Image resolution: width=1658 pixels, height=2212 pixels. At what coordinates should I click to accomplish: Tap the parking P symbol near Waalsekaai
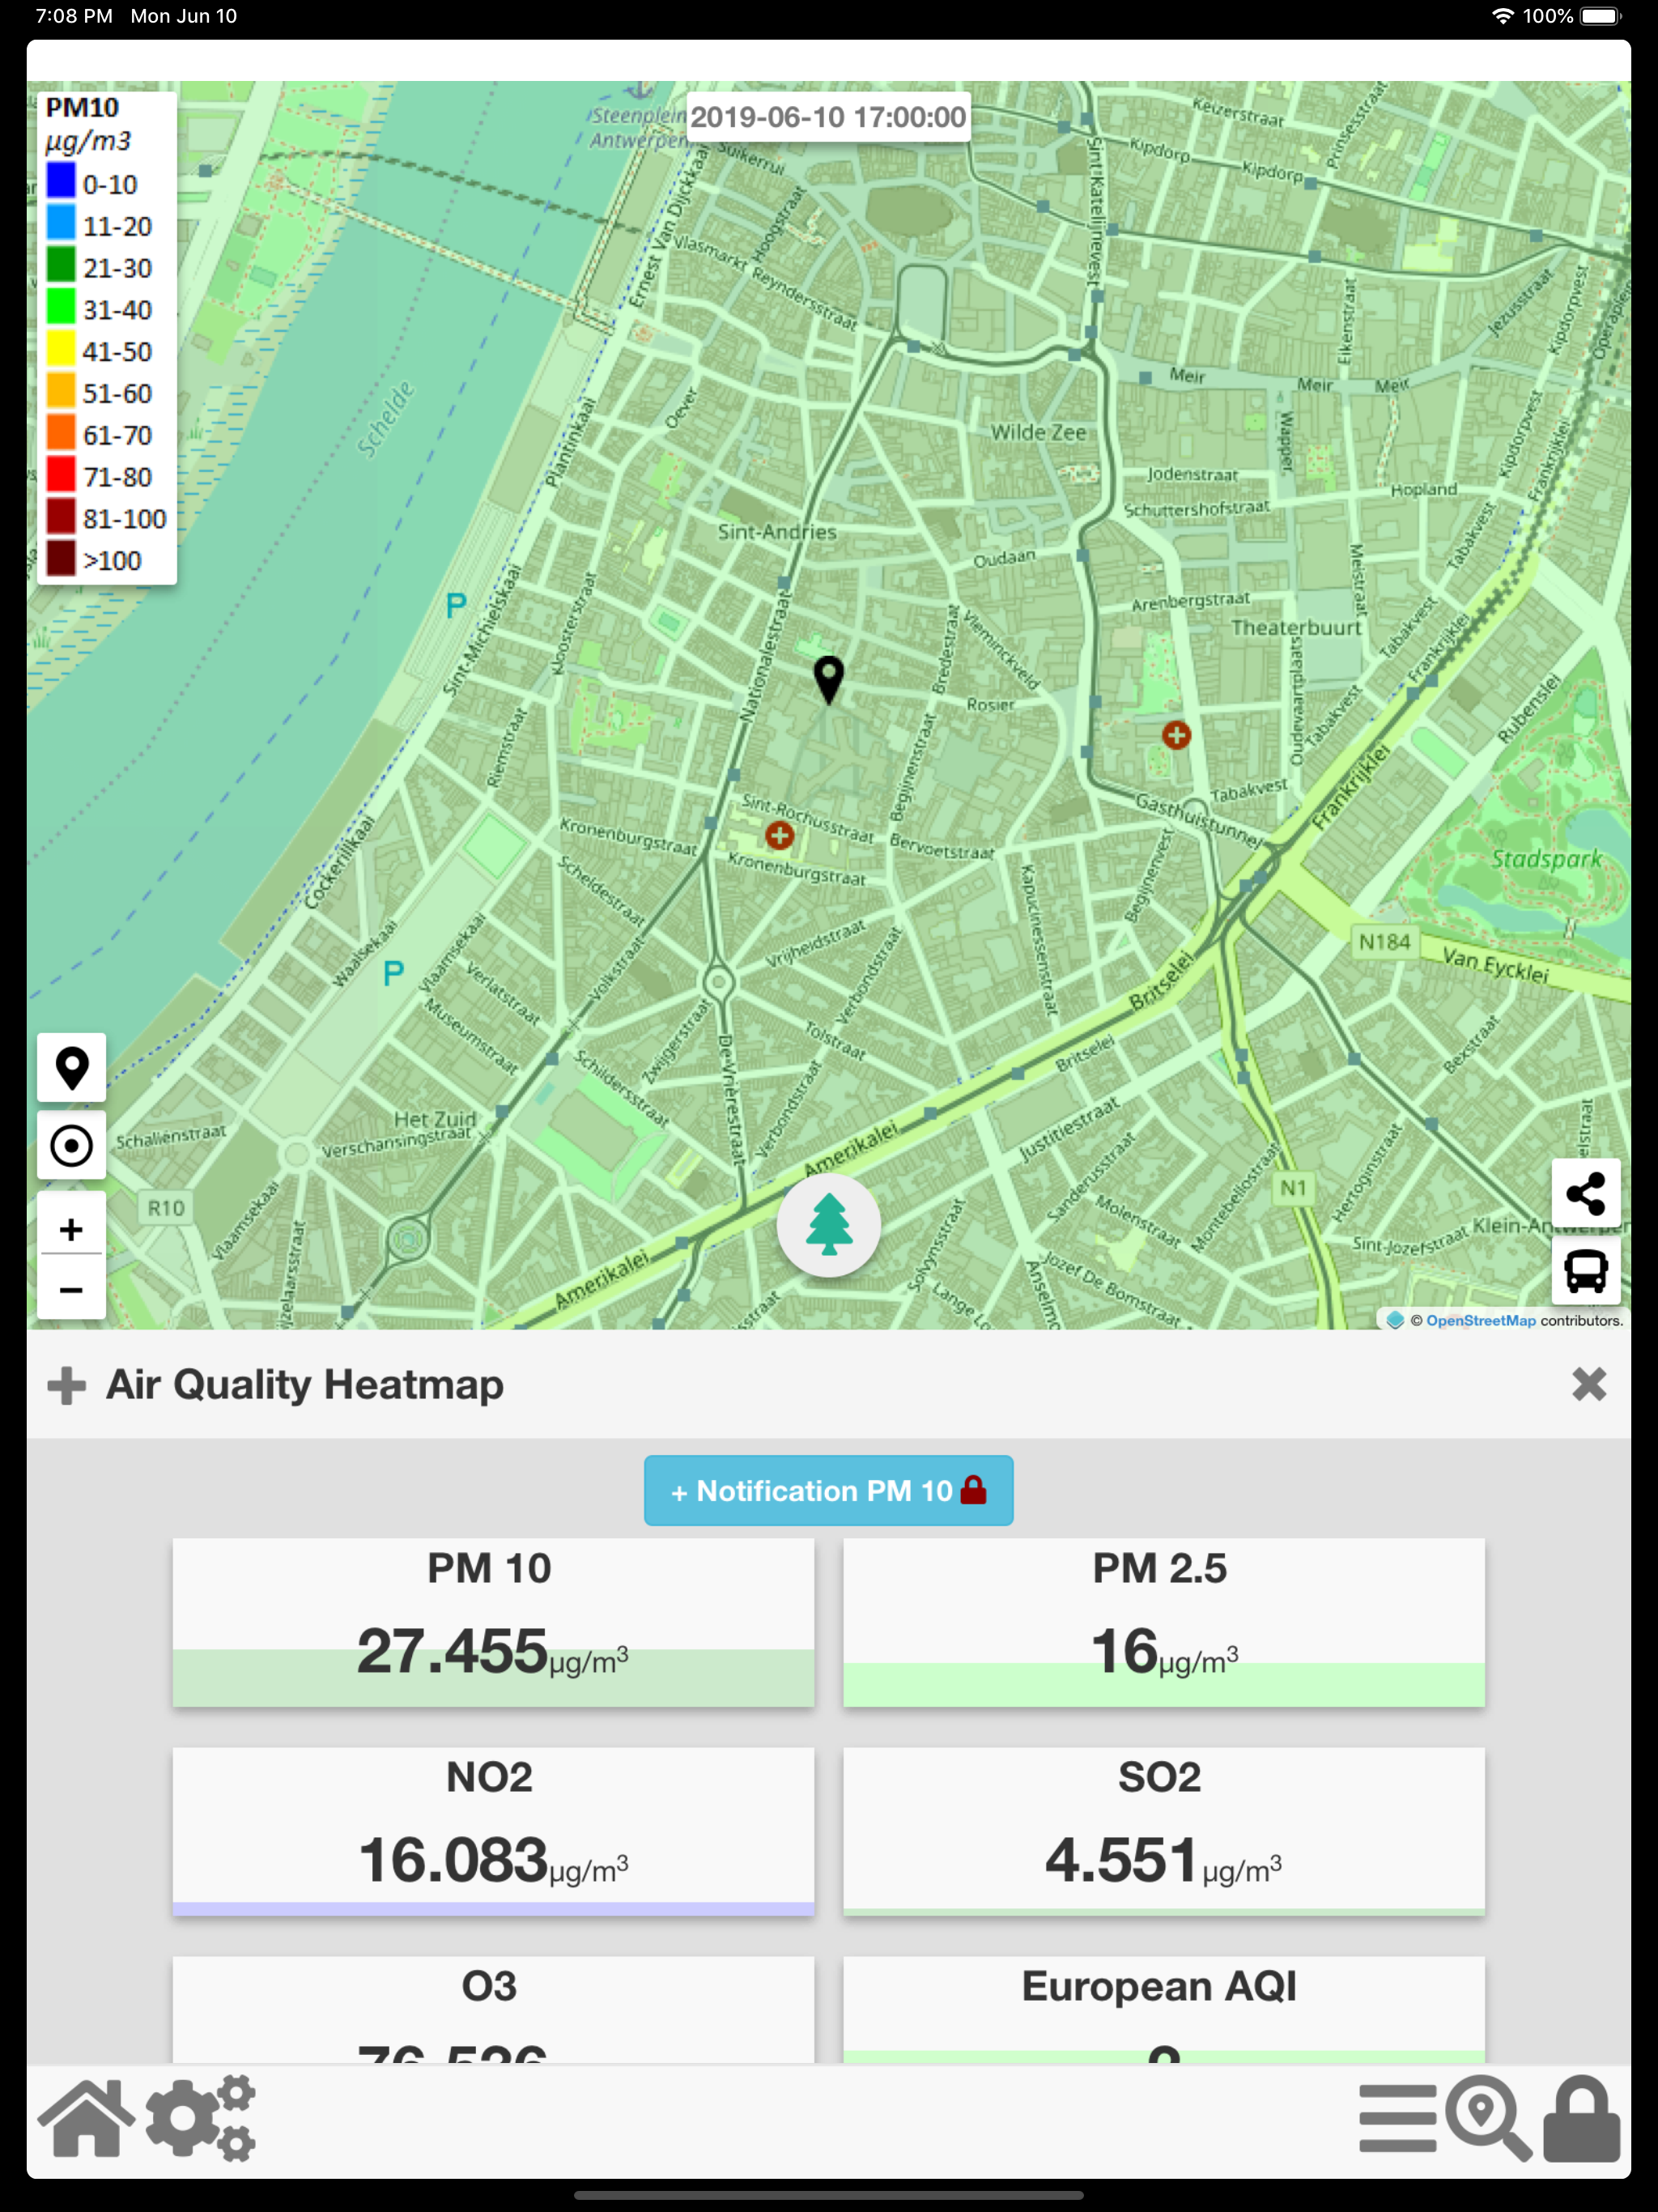point(394,973)
